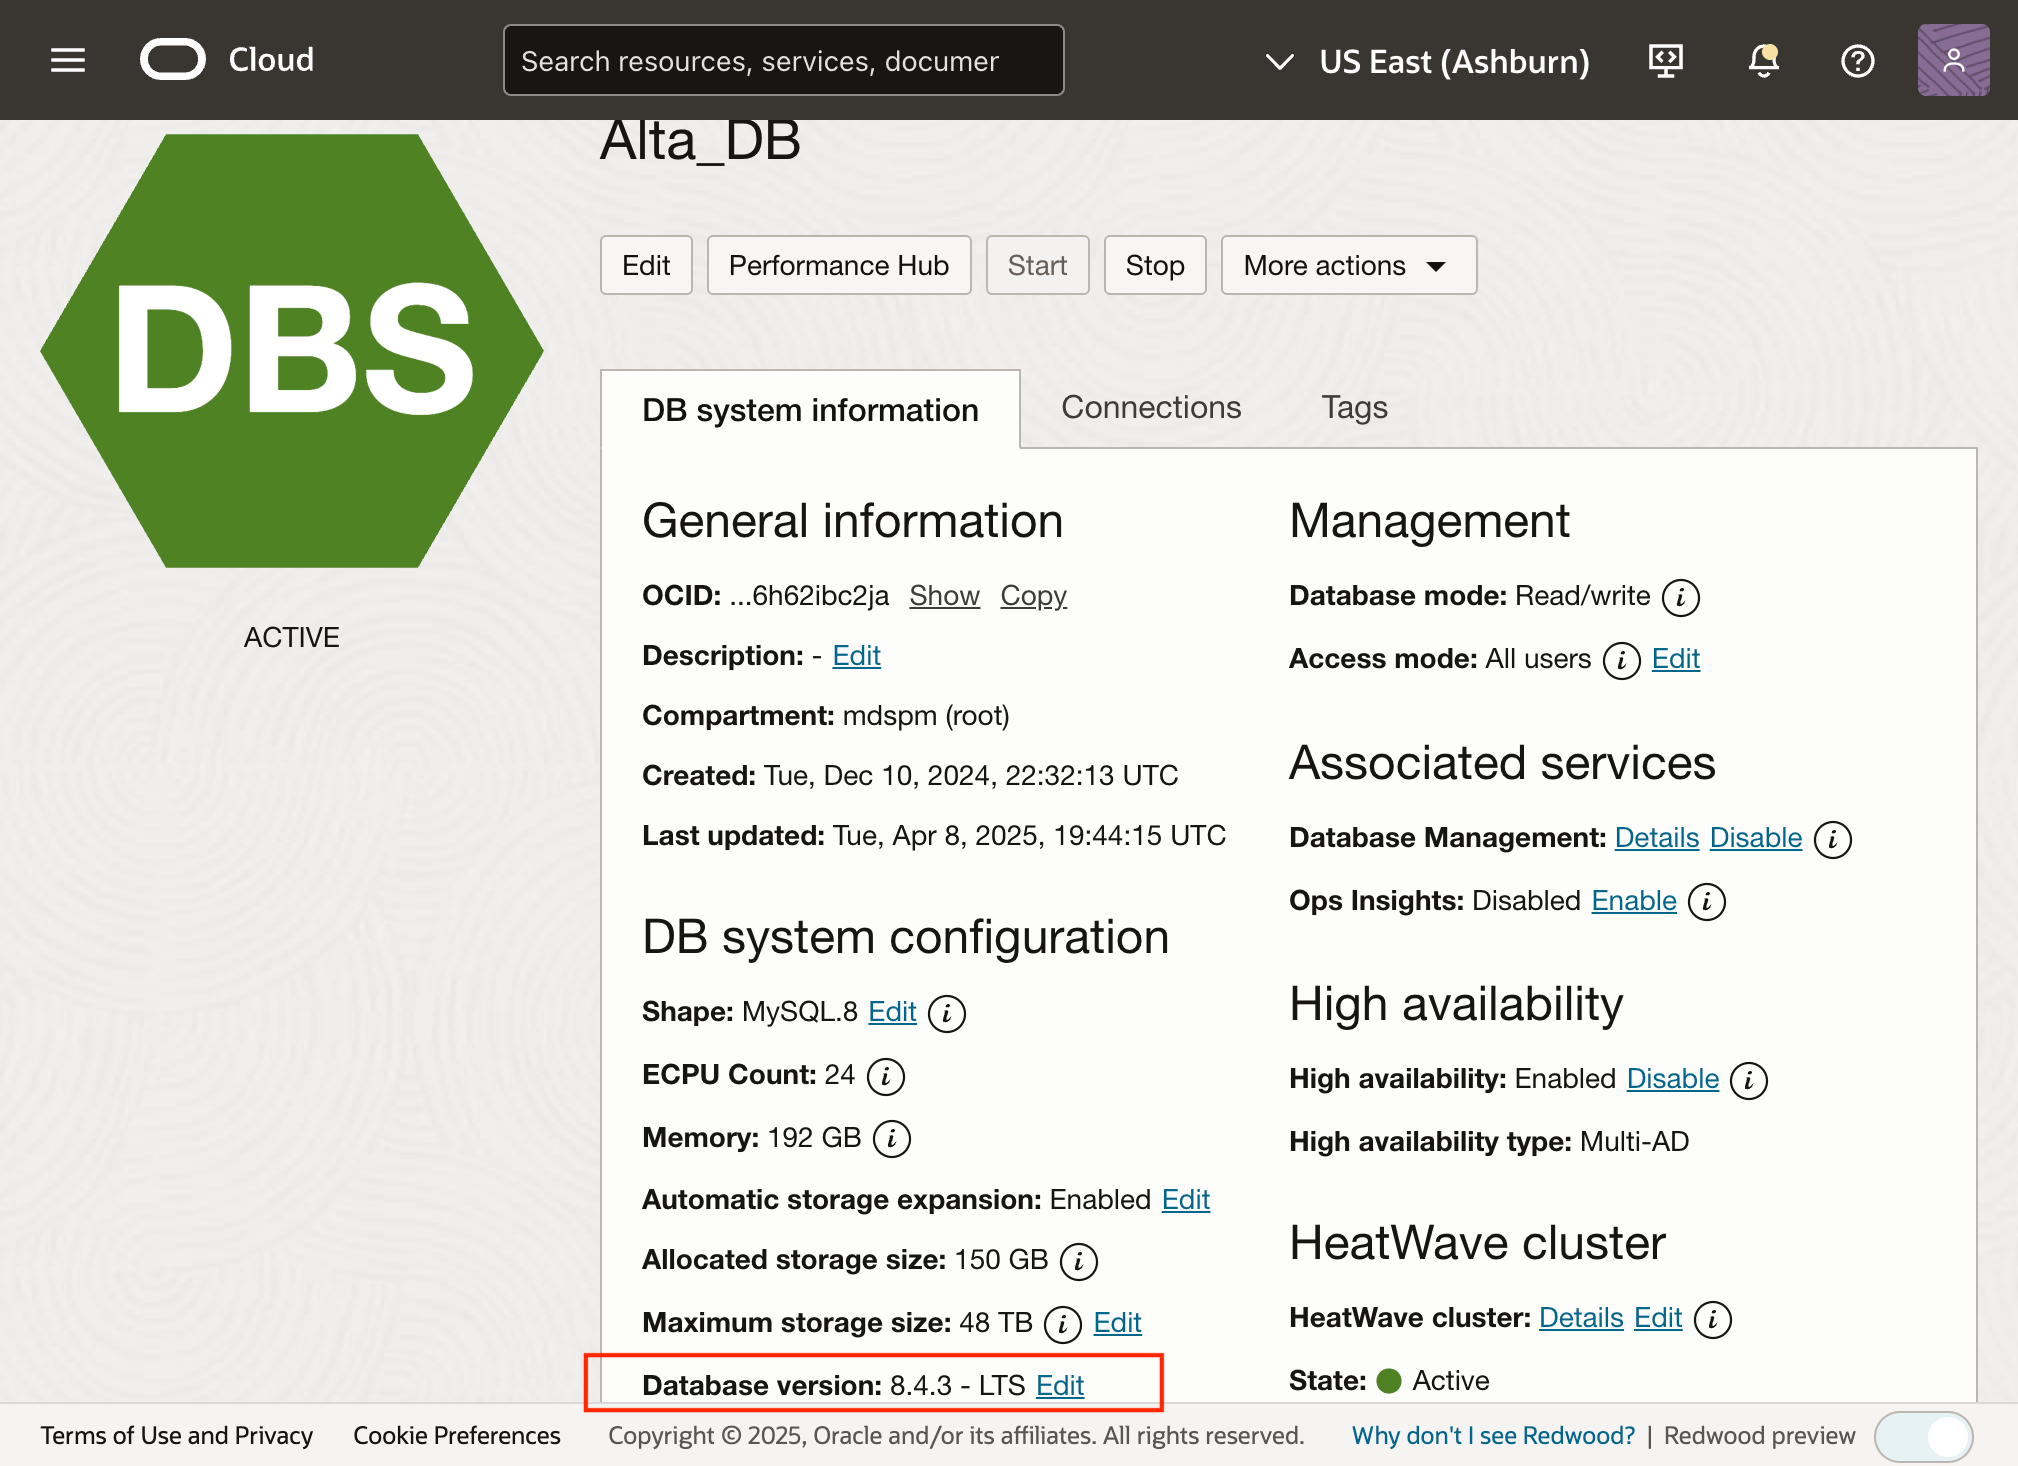Open the notifications bell

(1763, 61)
